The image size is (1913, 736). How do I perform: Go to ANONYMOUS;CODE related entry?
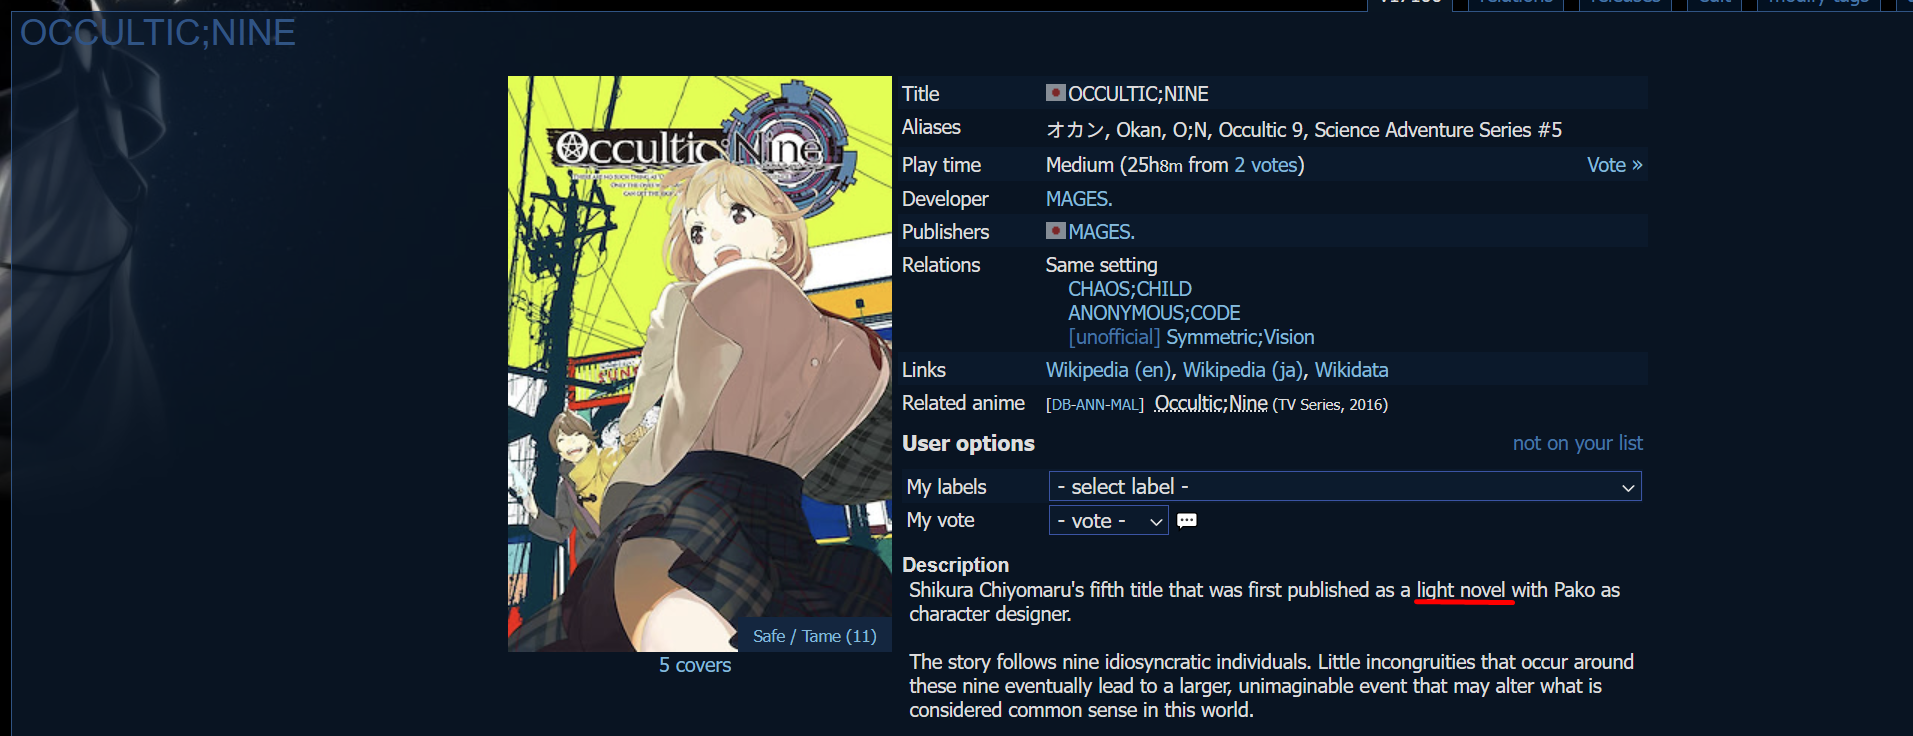[1154, 313]
